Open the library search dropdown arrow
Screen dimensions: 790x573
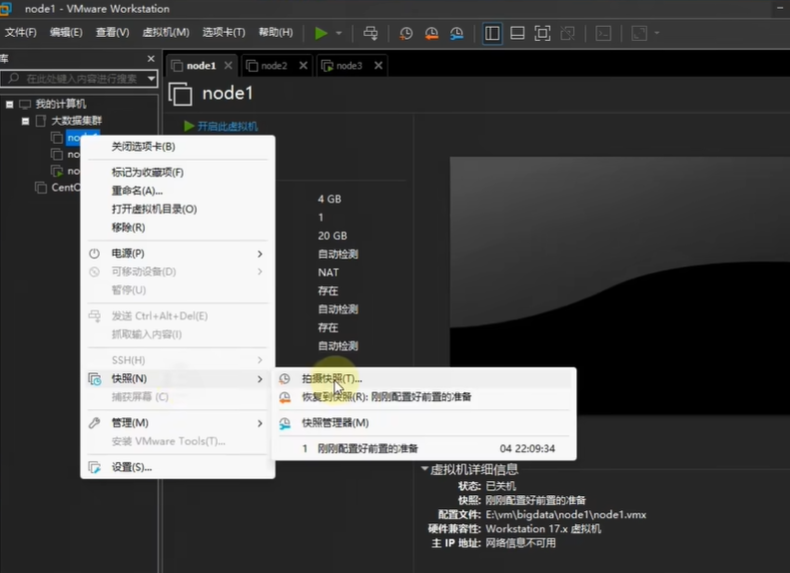[151, 79]
